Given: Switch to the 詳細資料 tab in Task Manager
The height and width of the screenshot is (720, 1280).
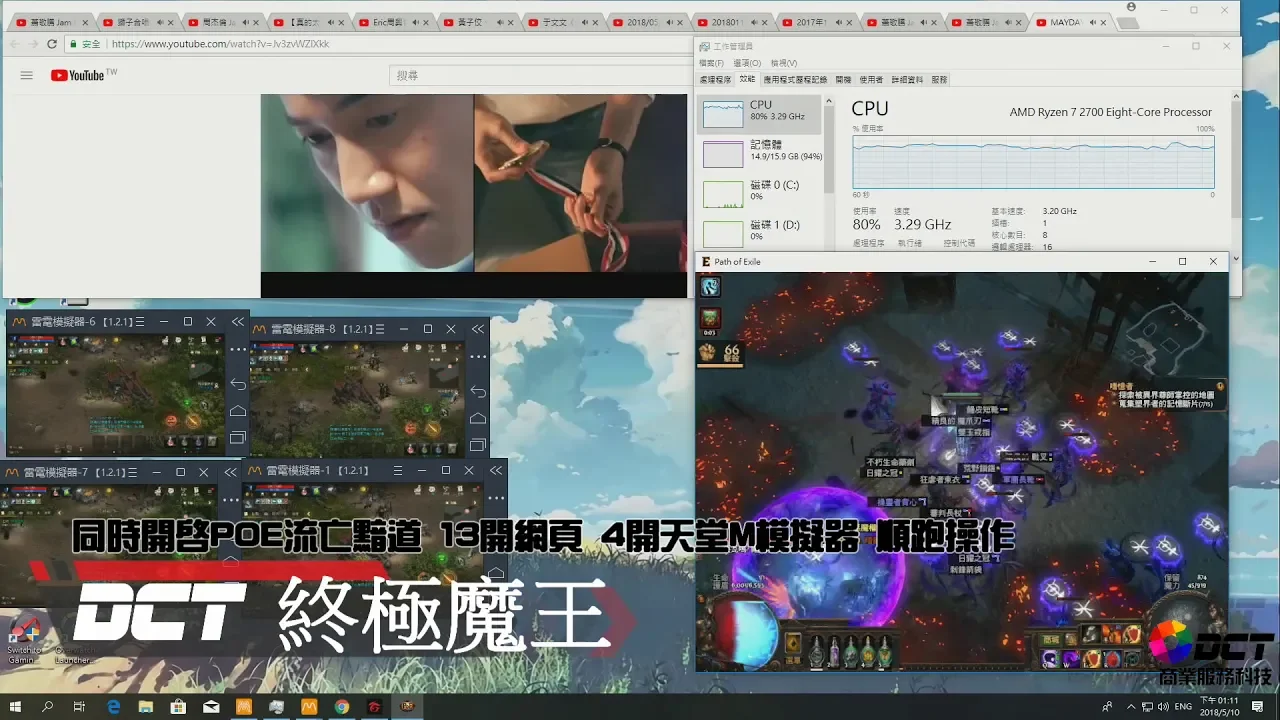Looking at the screenshot, I should 907,79.
